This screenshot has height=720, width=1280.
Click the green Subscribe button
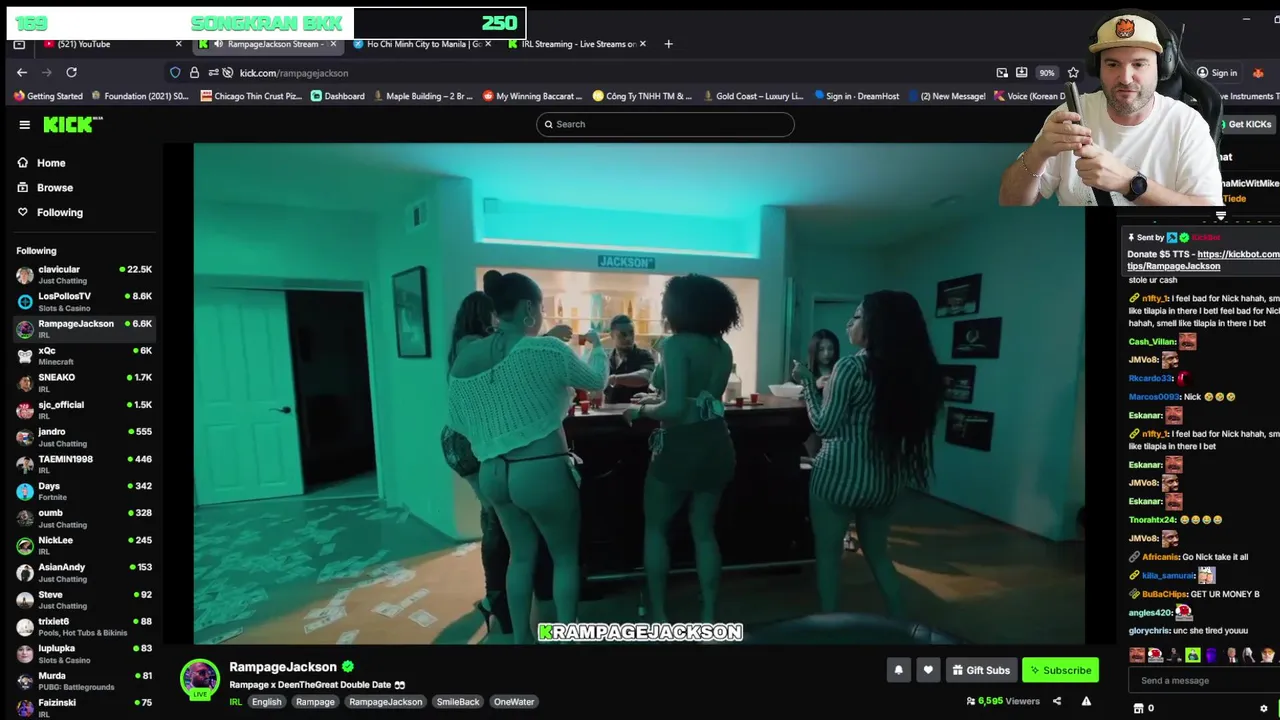click(x=1060, y=670)
